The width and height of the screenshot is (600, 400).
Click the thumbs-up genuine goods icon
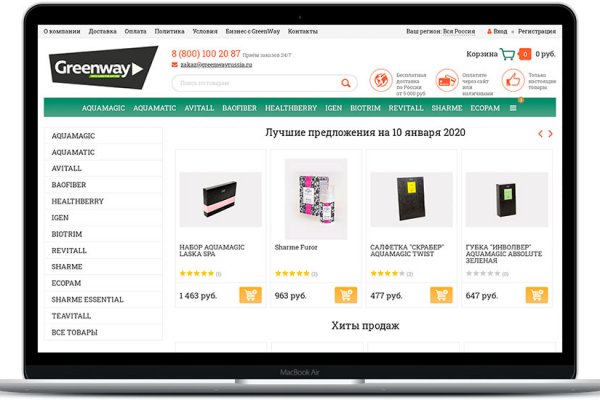[x=513, y=80]
